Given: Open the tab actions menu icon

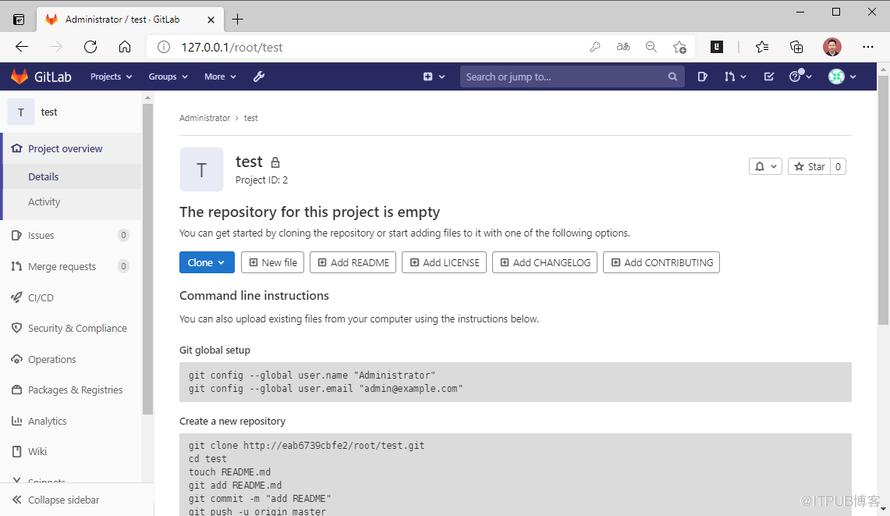Looking at the screenshot, I should click(19, 19).
